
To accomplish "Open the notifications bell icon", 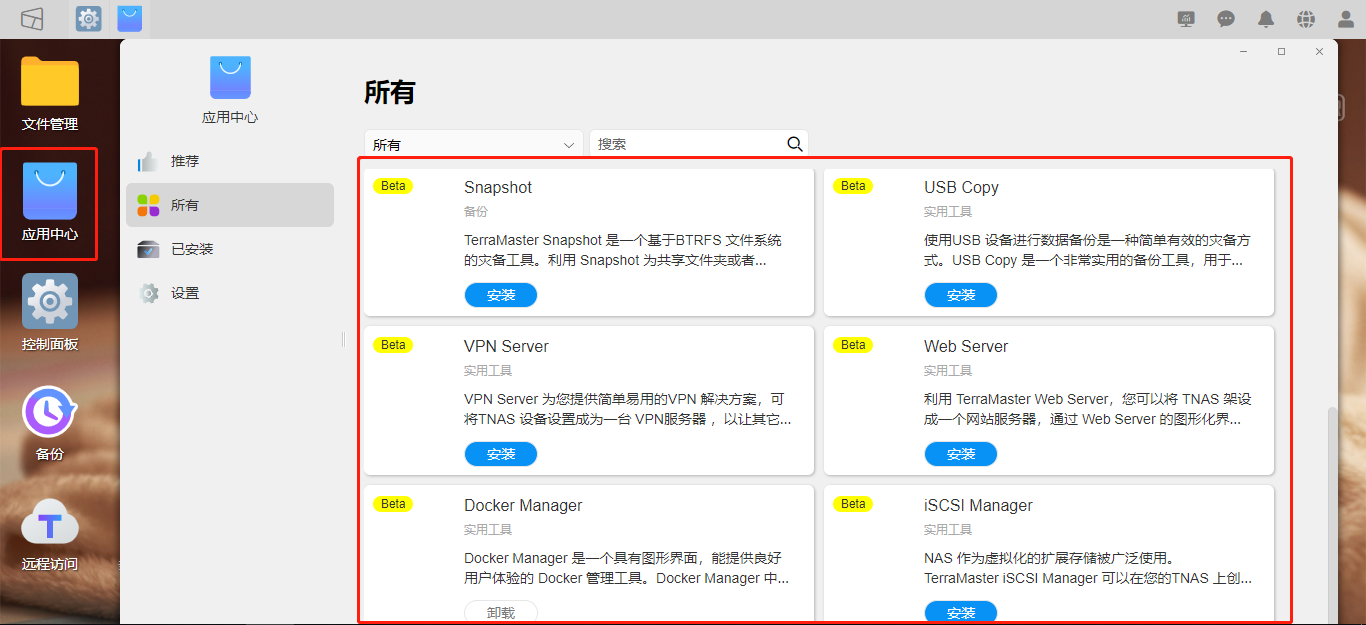I will (x=1266, y=19).
